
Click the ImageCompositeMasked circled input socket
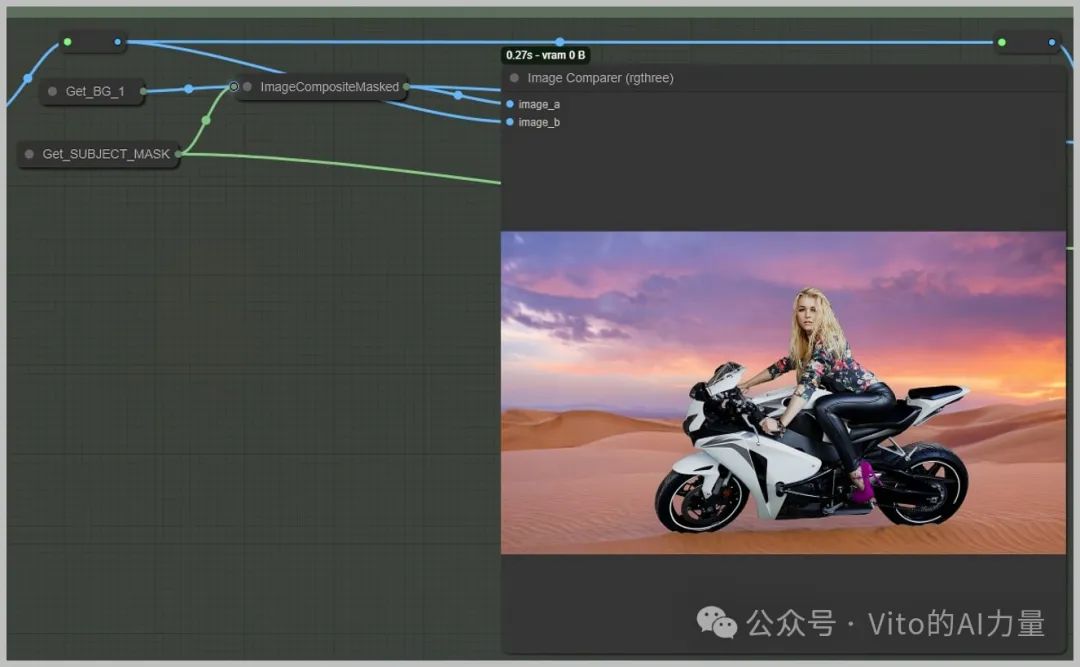(234, 86)
